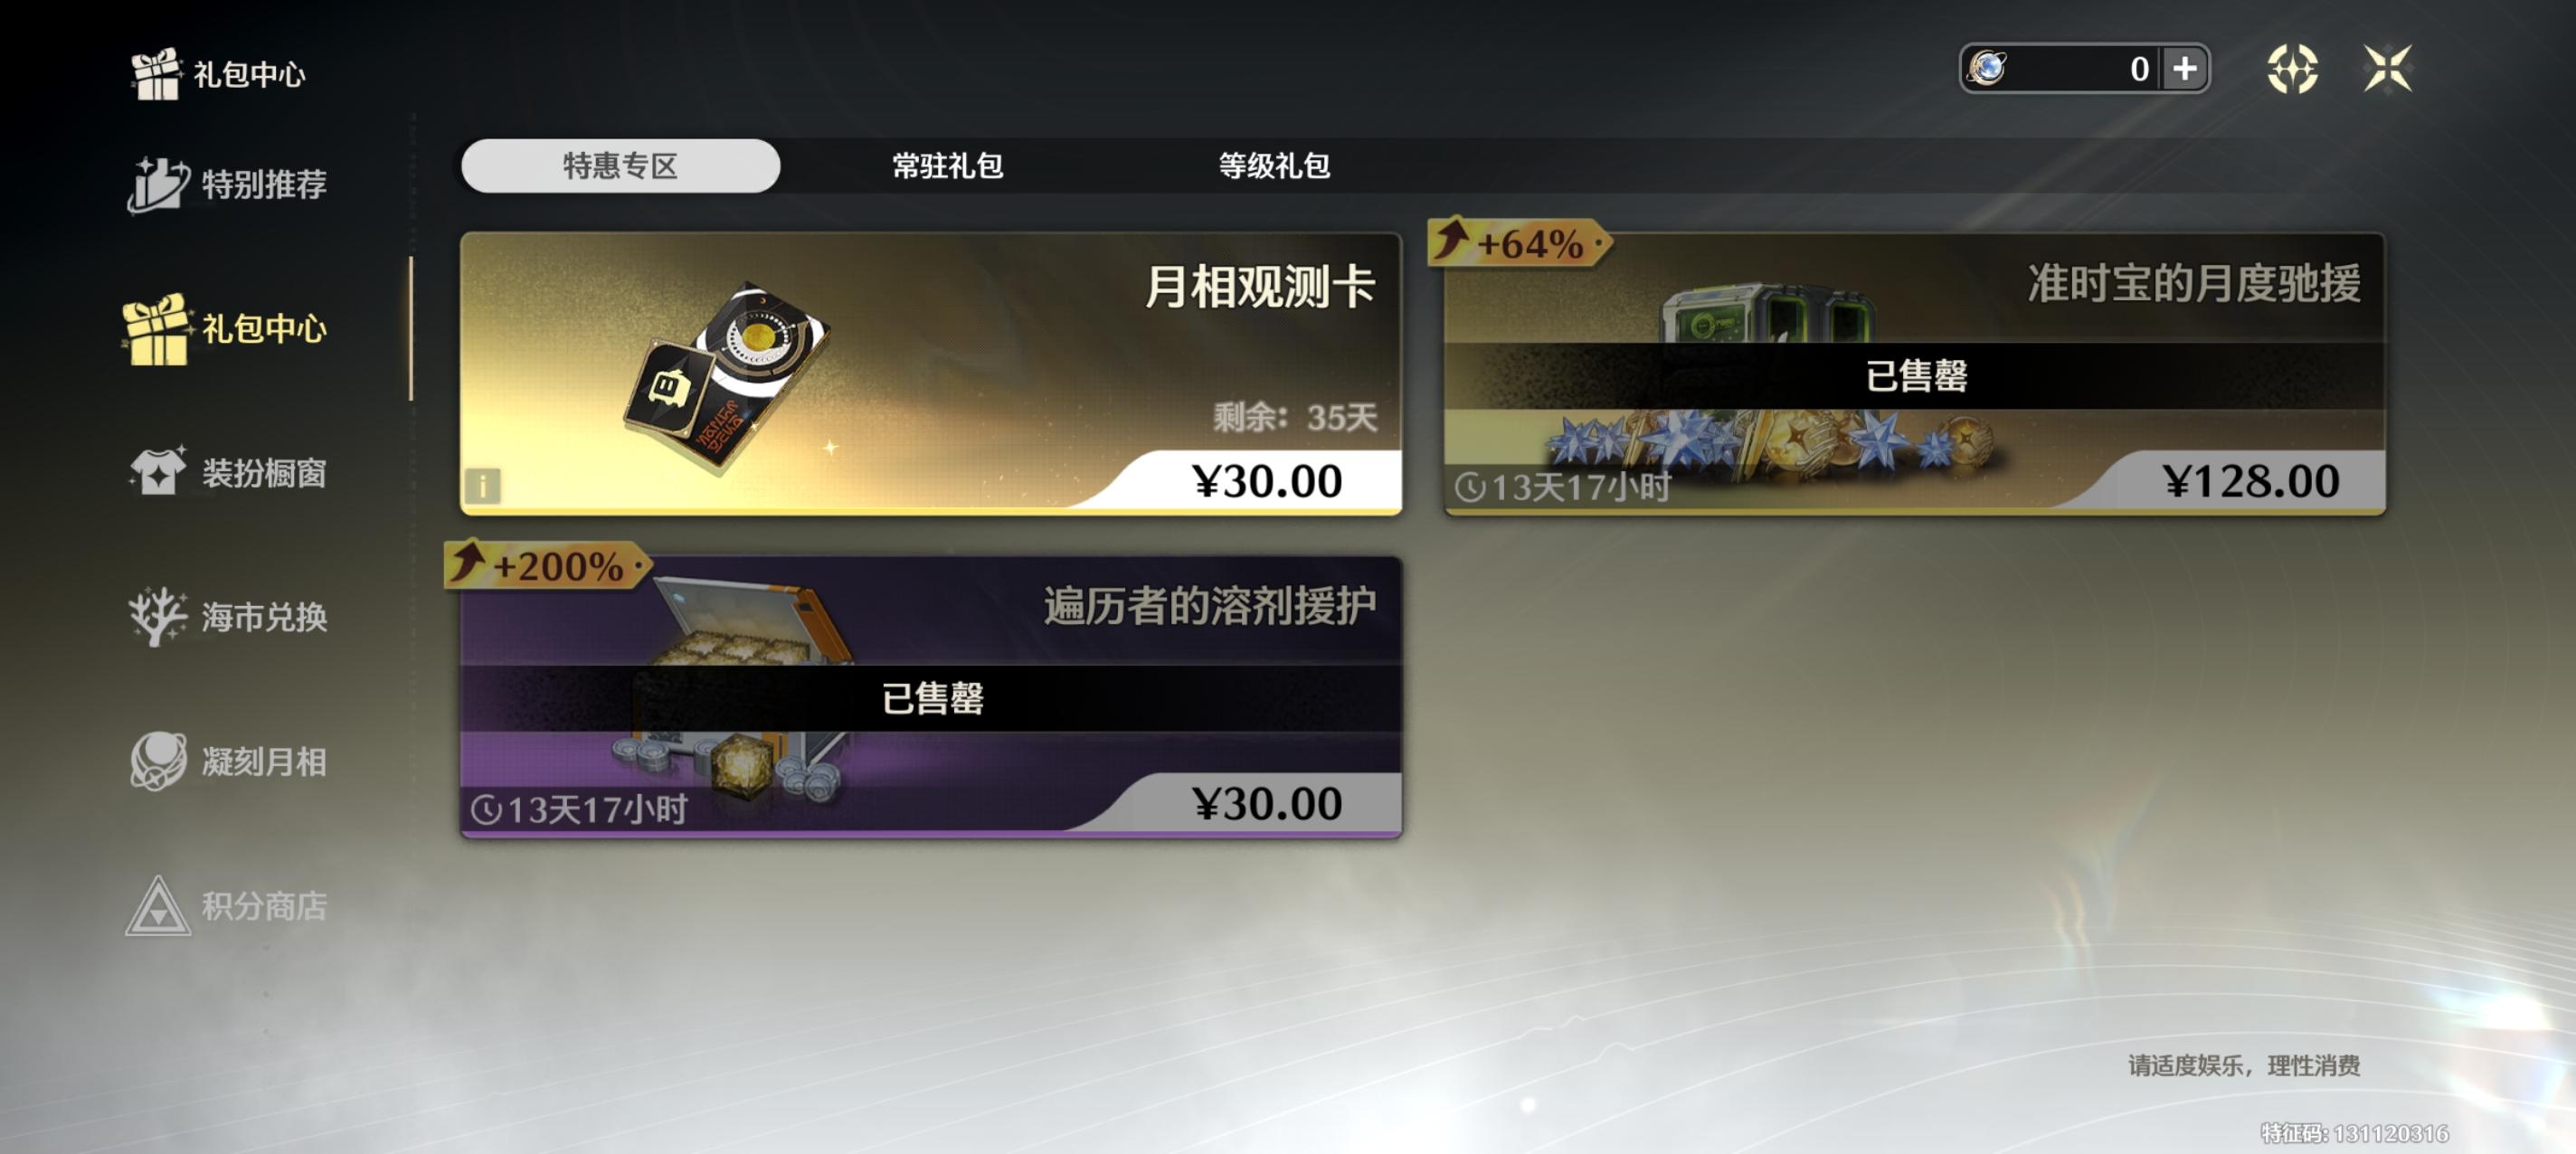Open 装扮橱窗 outfit shop
The height and width of the screenshot is (1154, 2576).
pyautogui.click(x=228, y=472)
